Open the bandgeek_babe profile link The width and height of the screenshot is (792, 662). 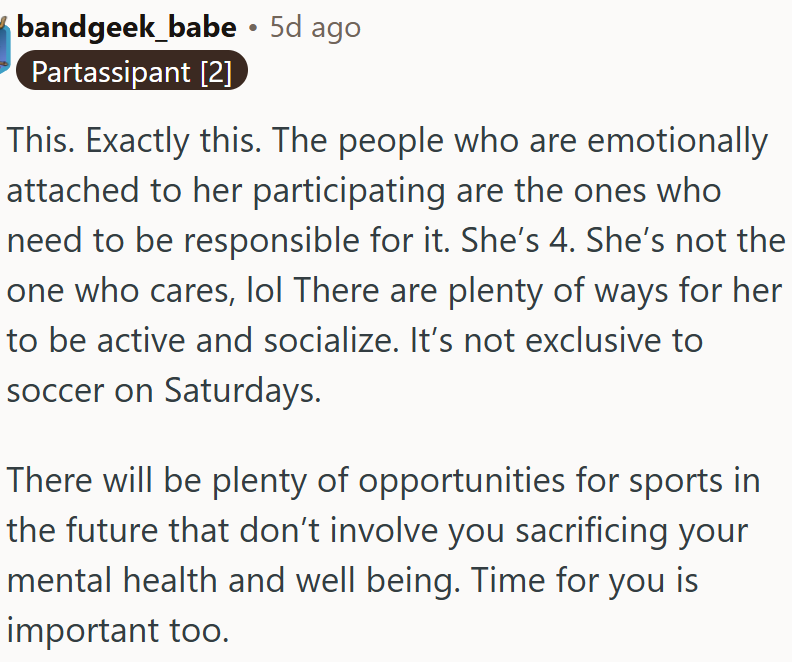click(x=127, y=27)
